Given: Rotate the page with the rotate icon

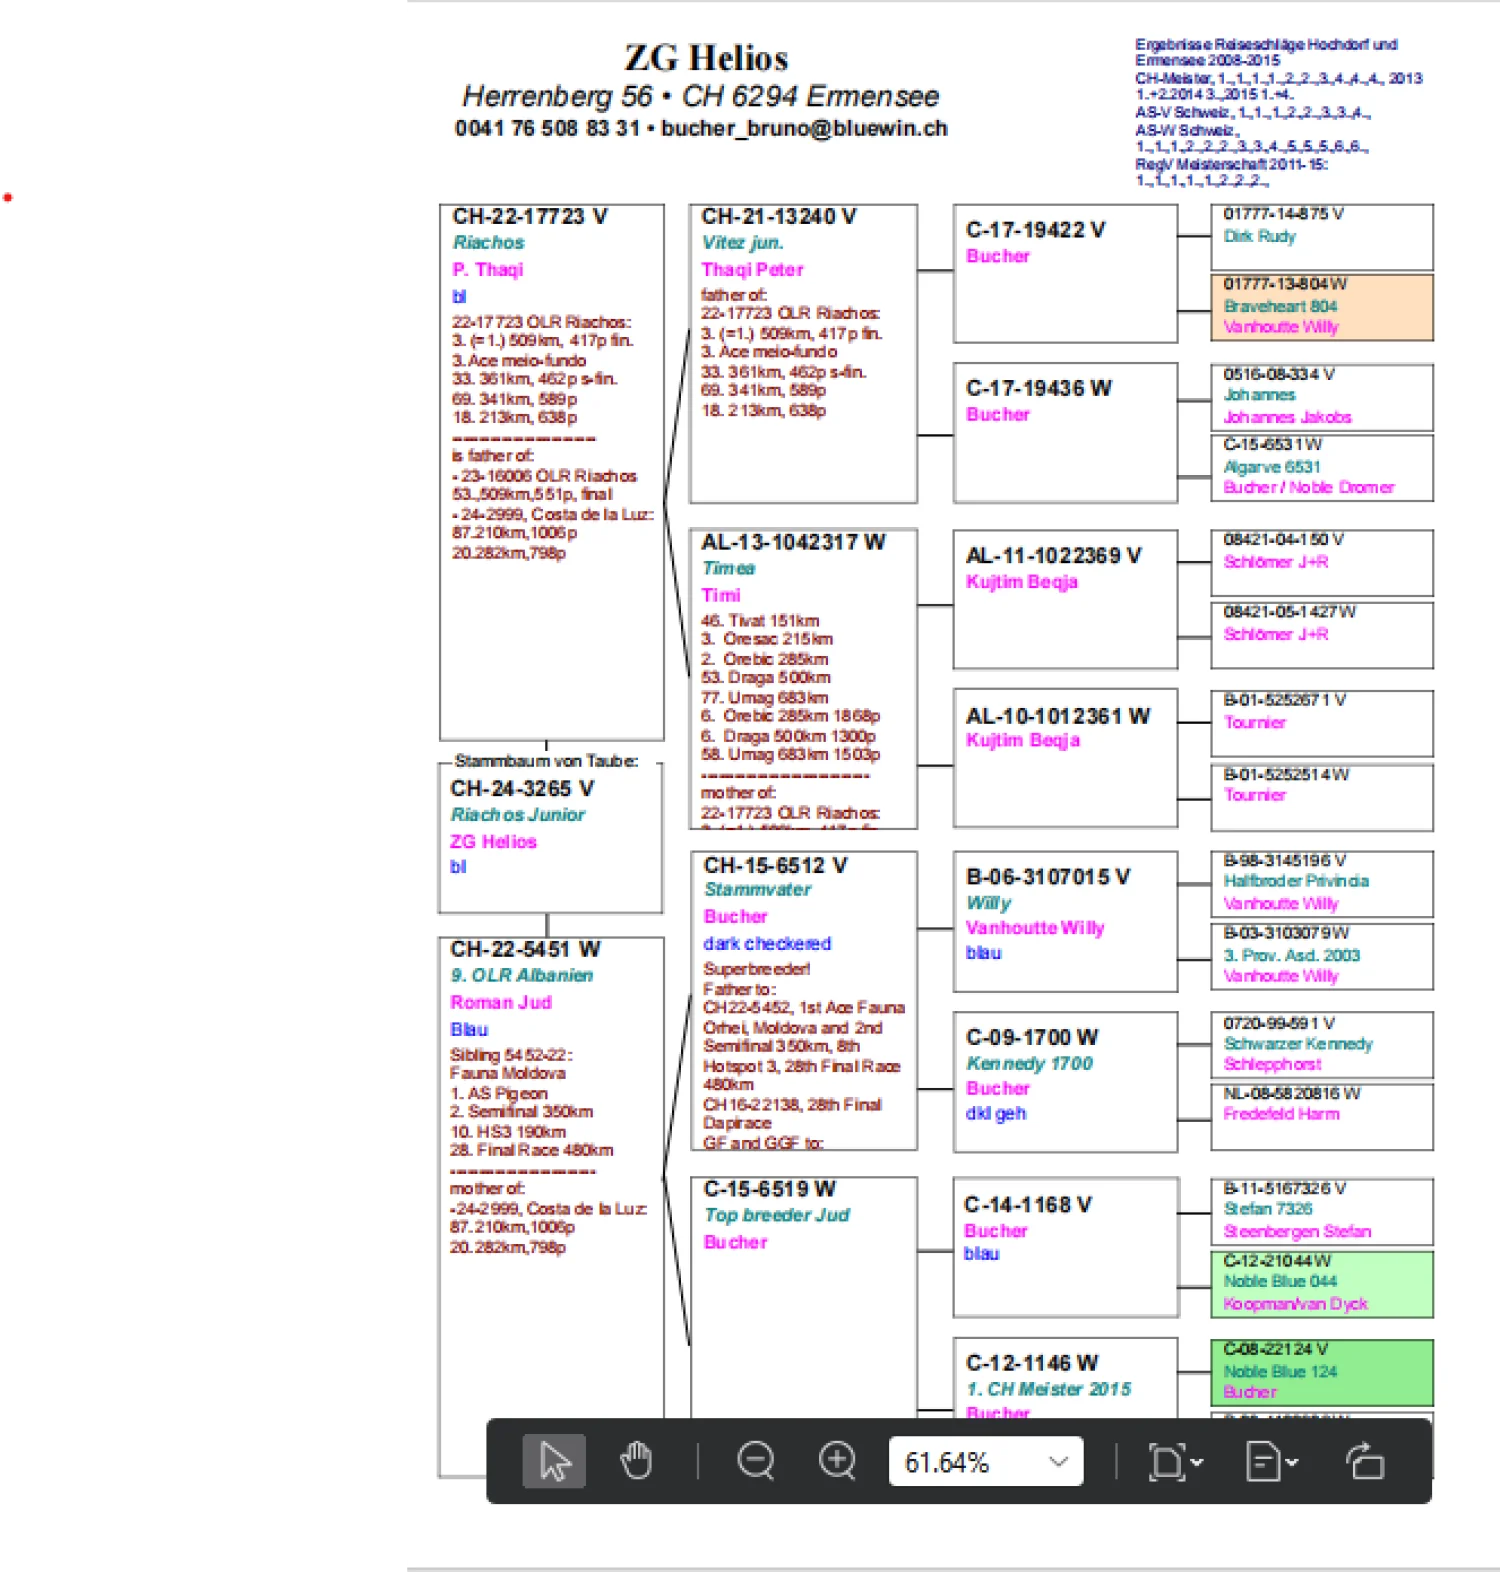Looking at the screenshot, I should pos(1365,1462).
